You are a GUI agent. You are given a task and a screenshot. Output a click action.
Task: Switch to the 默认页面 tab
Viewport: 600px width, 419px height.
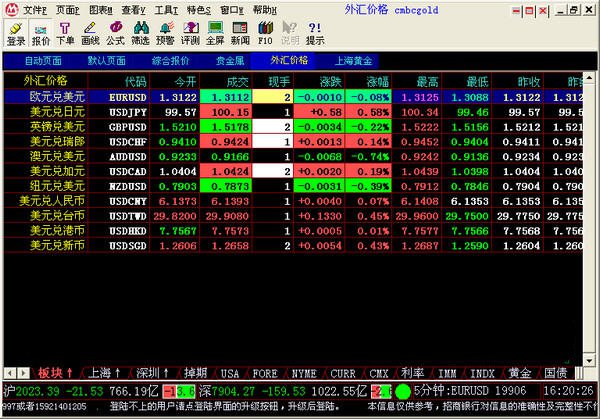pyautogui.click(x=106, y=61)
